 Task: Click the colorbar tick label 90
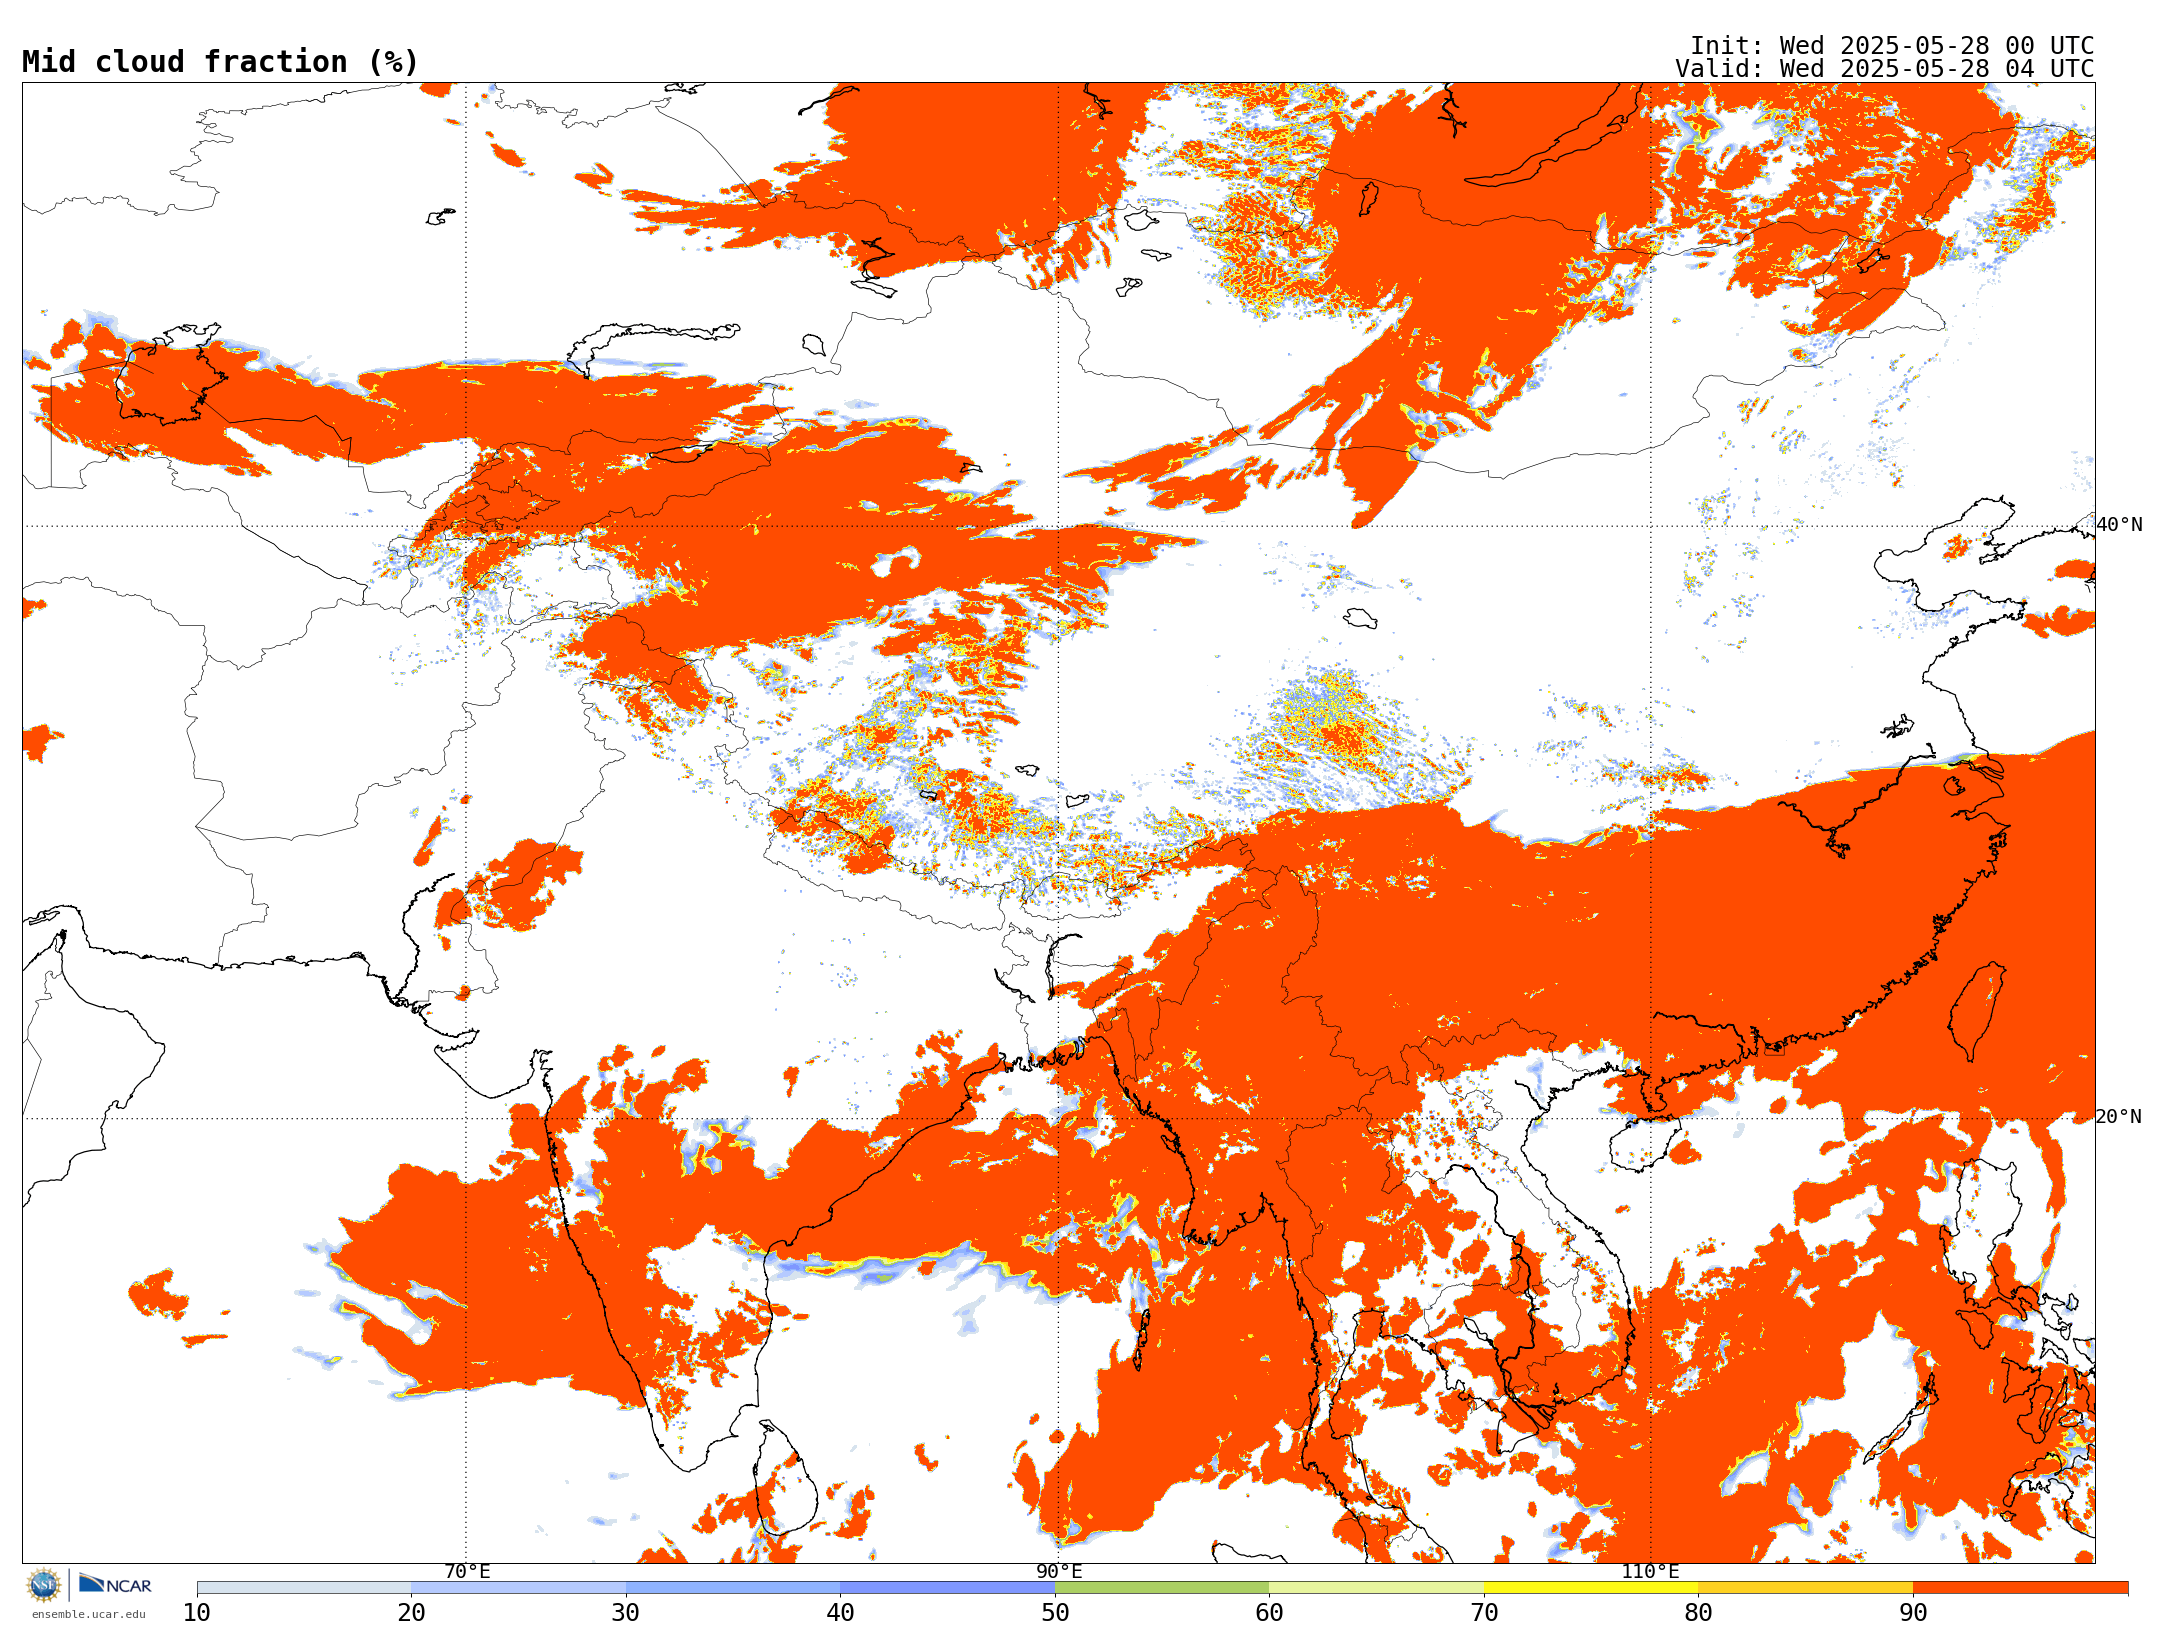click(1913, 1613)
